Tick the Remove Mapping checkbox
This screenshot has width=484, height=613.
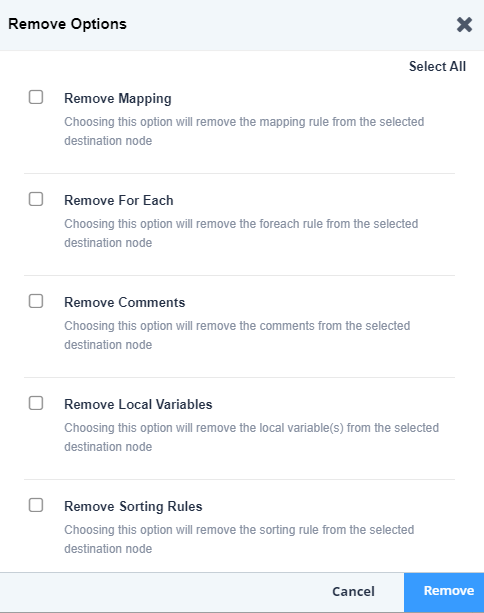pos(36,97)
